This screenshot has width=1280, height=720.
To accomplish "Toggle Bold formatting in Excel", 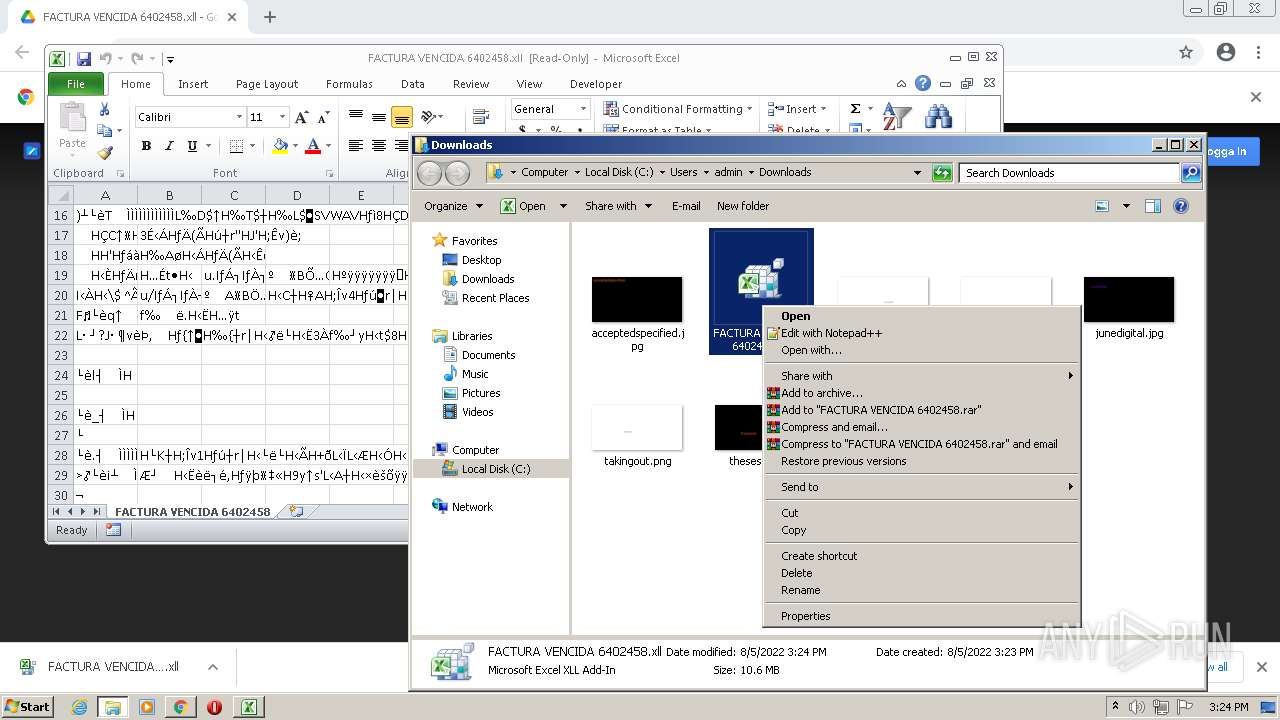I will (146, 146).
